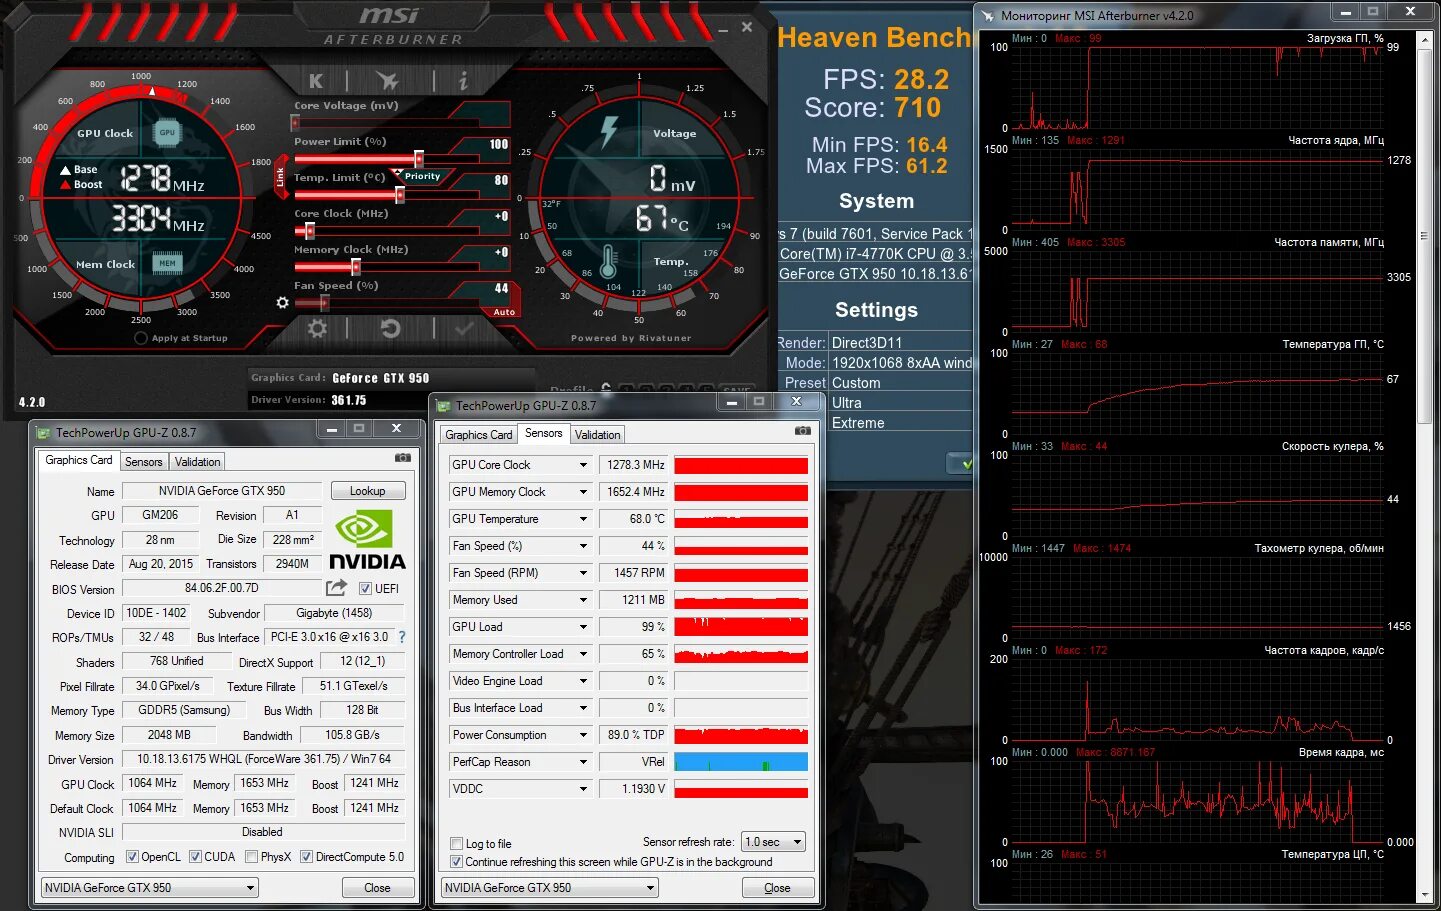The image size is (1441, 911).
Task: Click the VDDC sensor dropdown arrow
Action: pos(584,789)
